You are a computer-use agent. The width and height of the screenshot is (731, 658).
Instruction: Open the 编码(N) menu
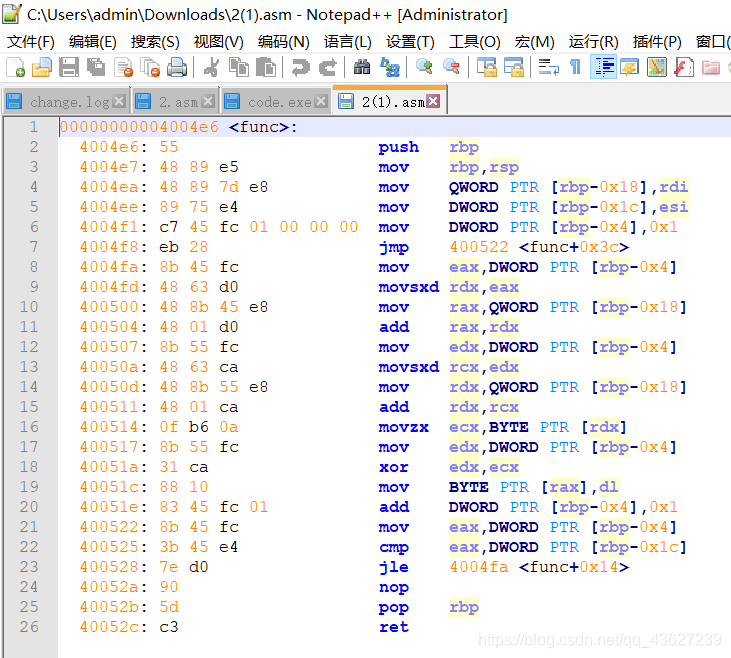[x=283, y=42]
